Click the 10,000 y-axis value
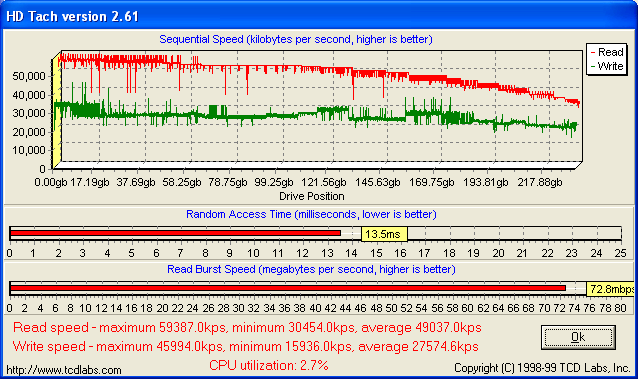This screenshot has width=638, height=384. pyautogui.click(x=29, y=150)
